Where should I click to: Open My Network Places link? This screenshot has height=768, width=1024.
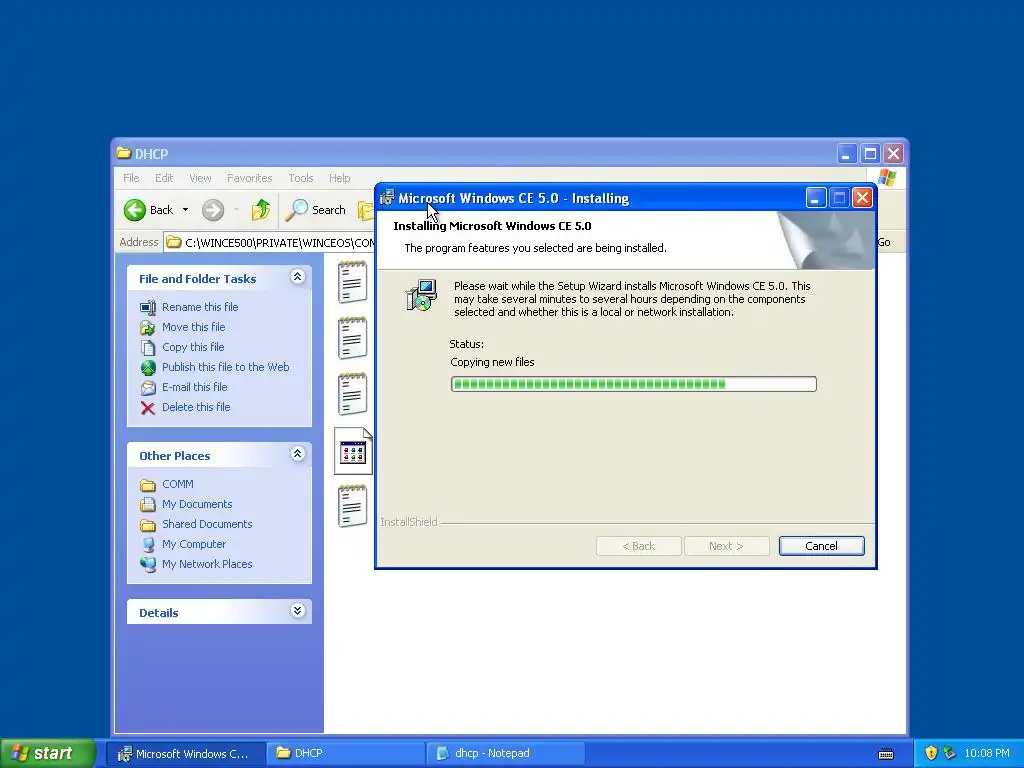(207, 564)
